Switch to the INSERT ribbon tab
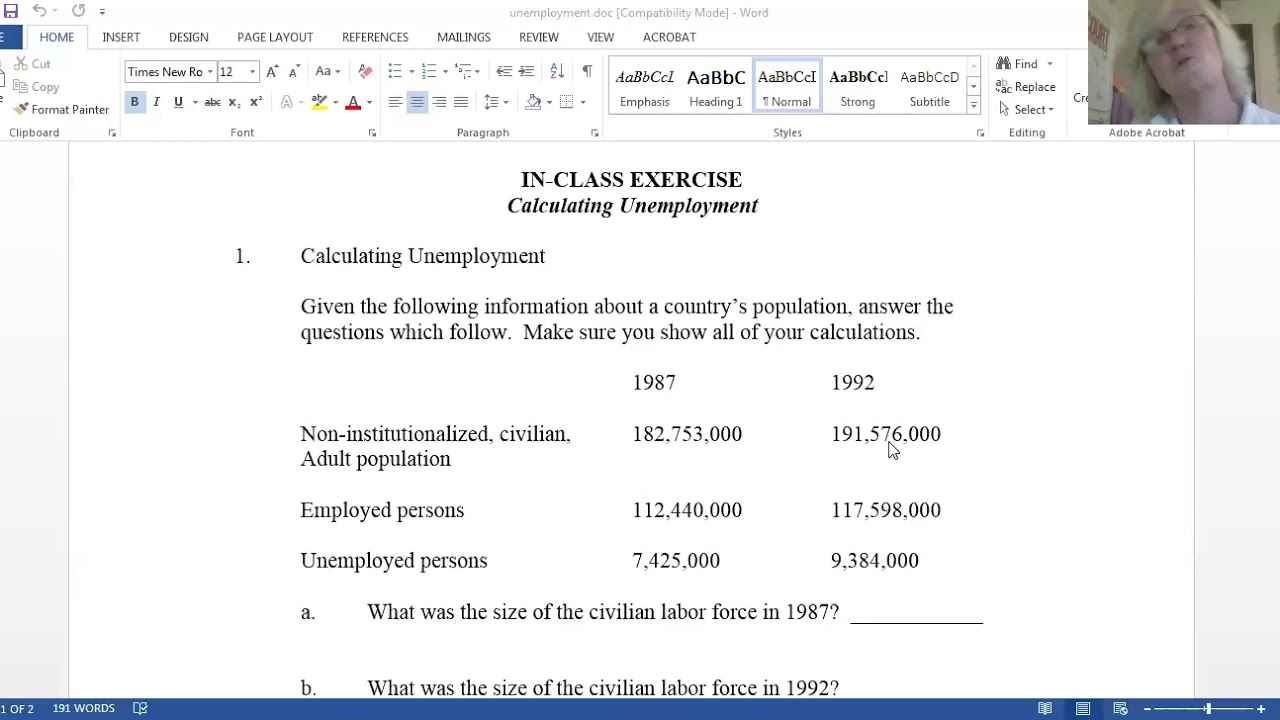 click(x=121, y=37)
